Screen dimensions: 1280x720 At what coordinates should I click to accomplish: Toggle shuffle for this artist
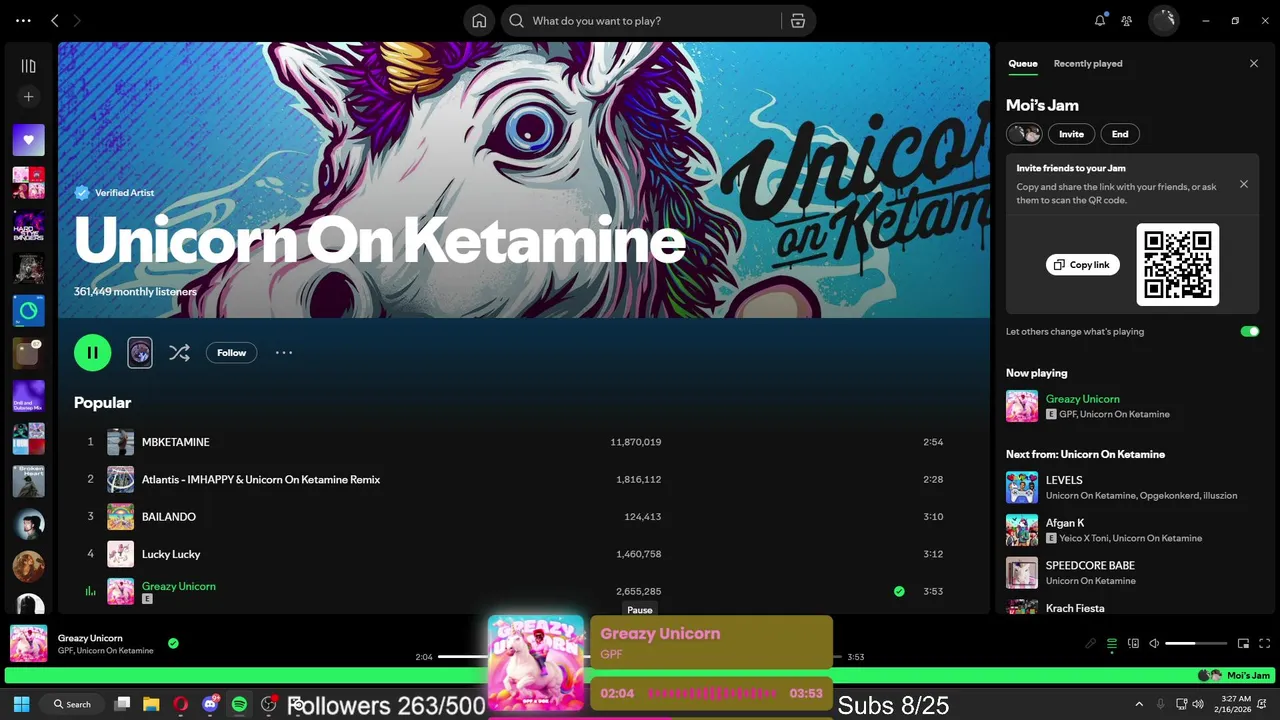tap(179, 352)
